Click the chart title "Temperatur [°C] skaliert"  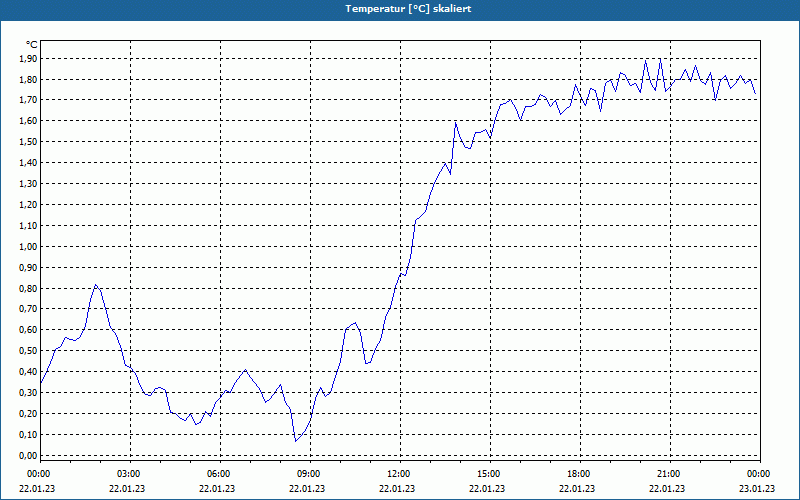[408, 9]
